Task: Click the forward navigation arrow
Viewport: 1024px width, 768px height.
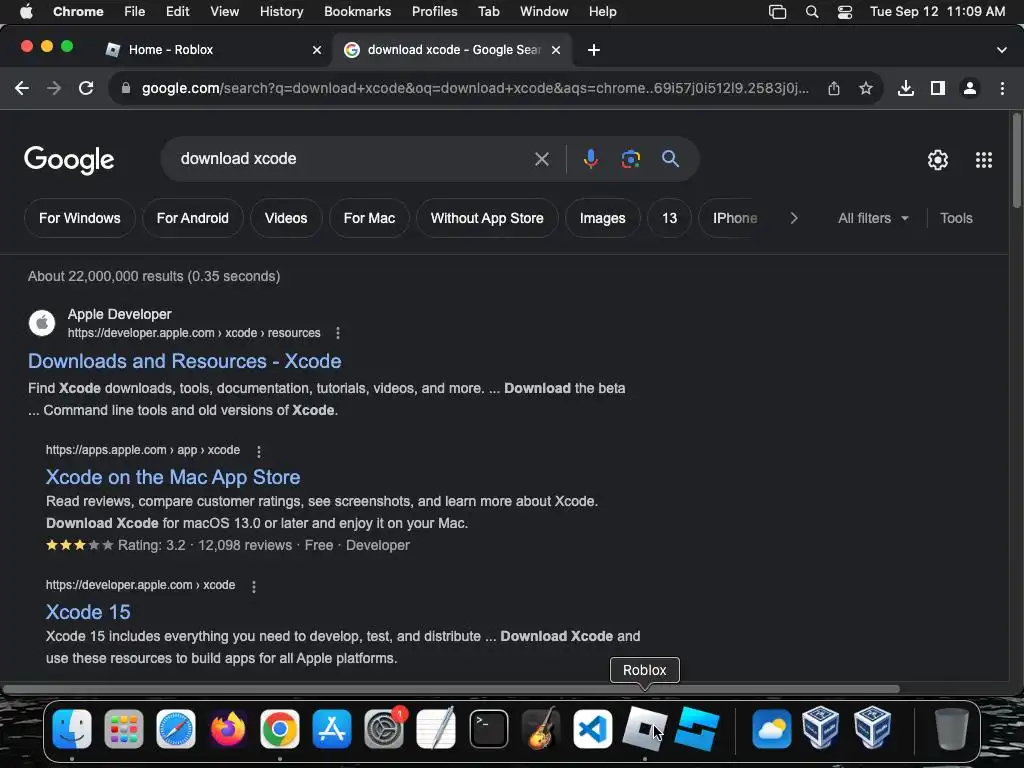Action: click(54, 88)
